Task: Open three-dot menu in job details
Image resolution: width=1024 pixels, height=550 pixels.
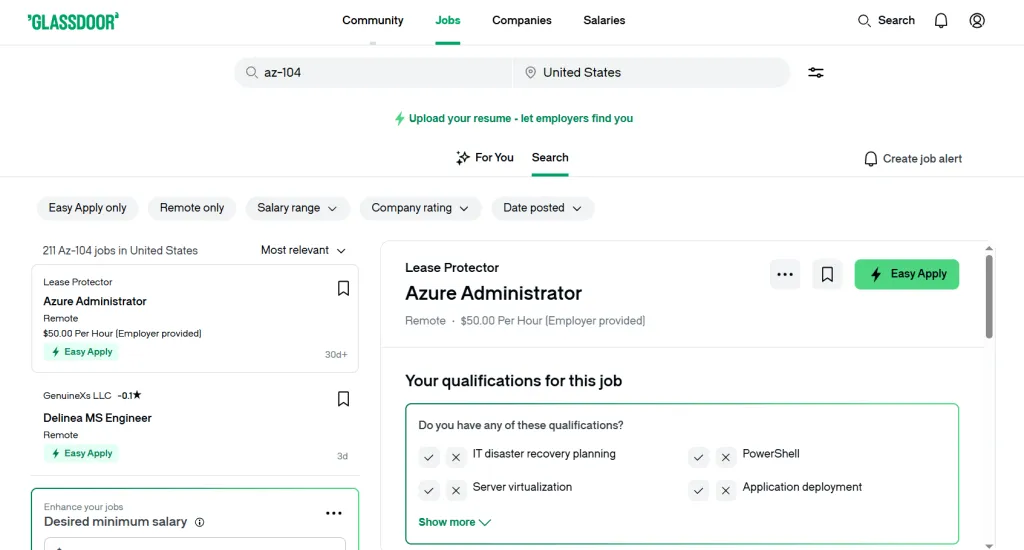Action: pyautogui.click(x=785, y=275)
